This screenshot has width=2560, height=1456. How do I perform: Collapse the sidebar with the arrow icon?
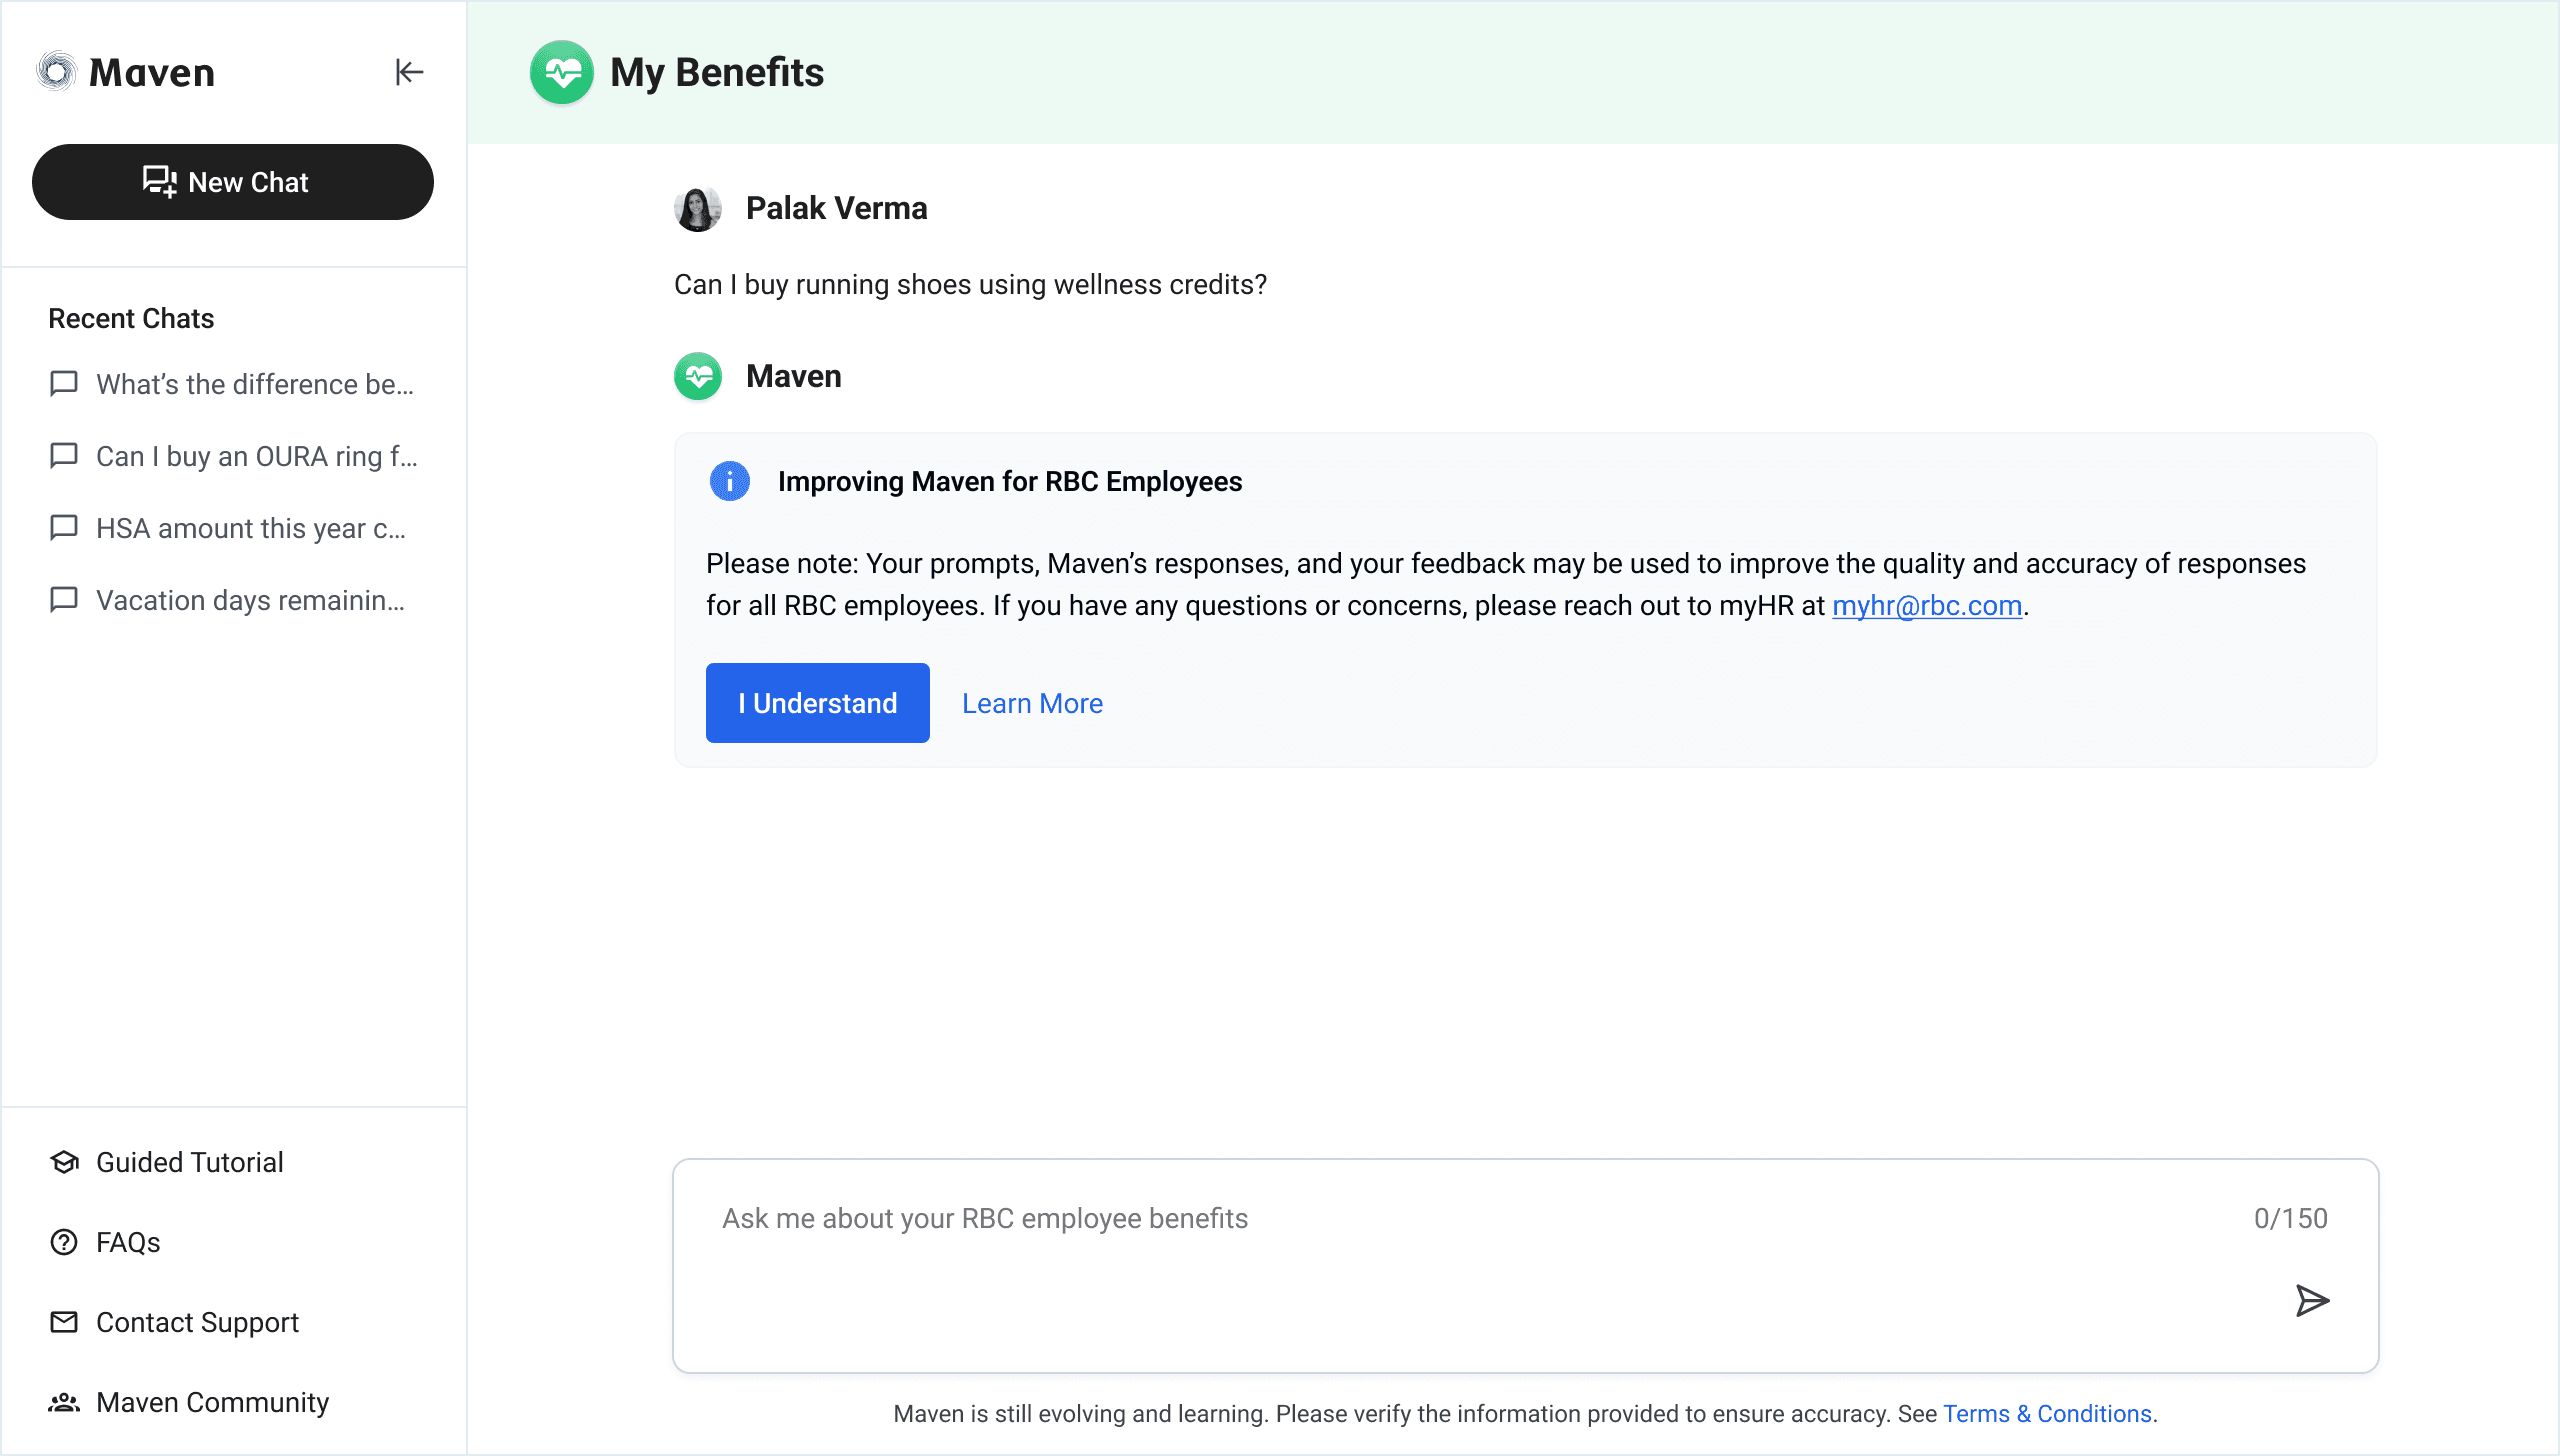(409, 72)
